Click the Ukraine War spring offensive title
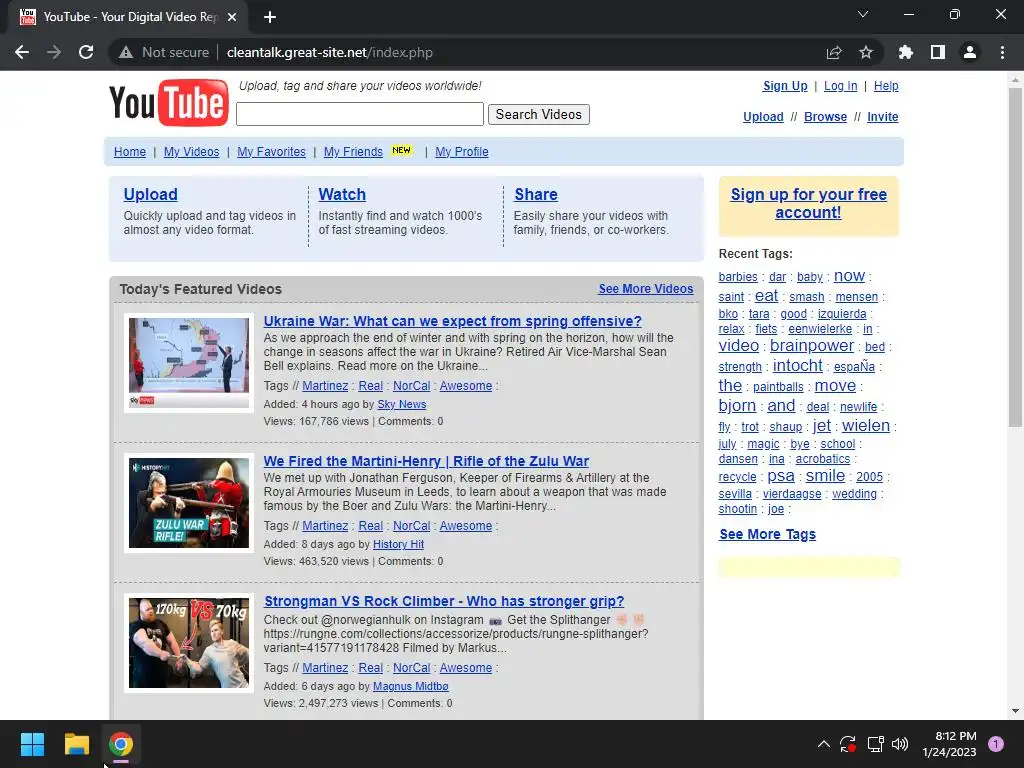 [x=453, y=321]
